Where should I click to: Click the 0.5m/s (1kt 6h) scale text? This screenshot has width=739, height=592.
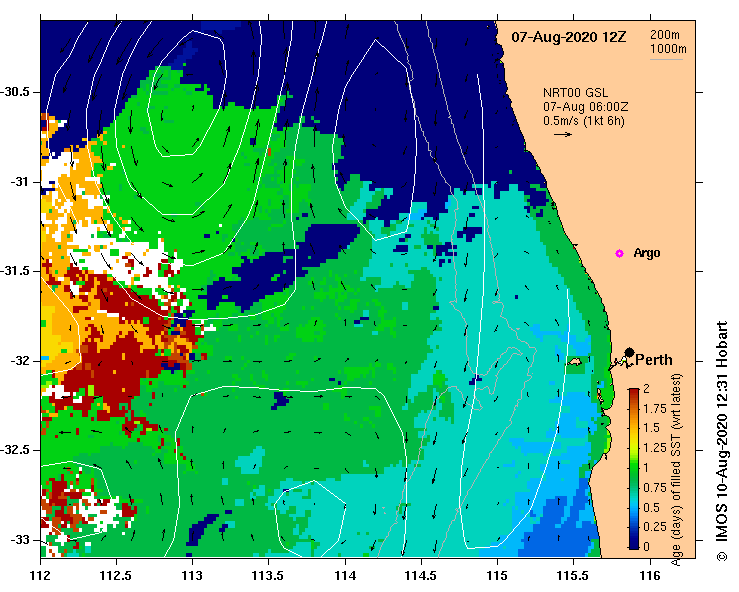click(583, 121)
